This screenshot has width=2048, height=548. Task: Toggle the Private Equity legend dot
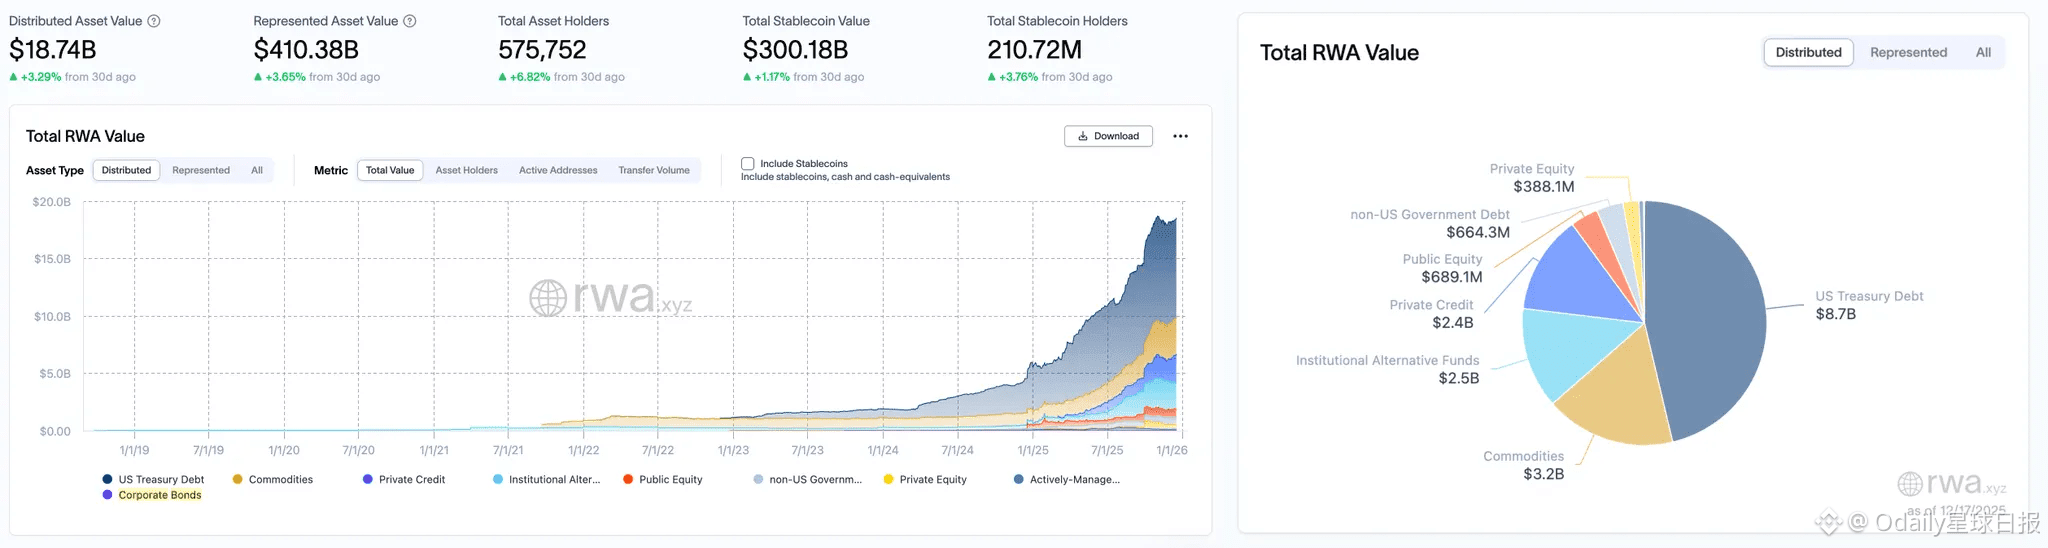tap(888, 480)
